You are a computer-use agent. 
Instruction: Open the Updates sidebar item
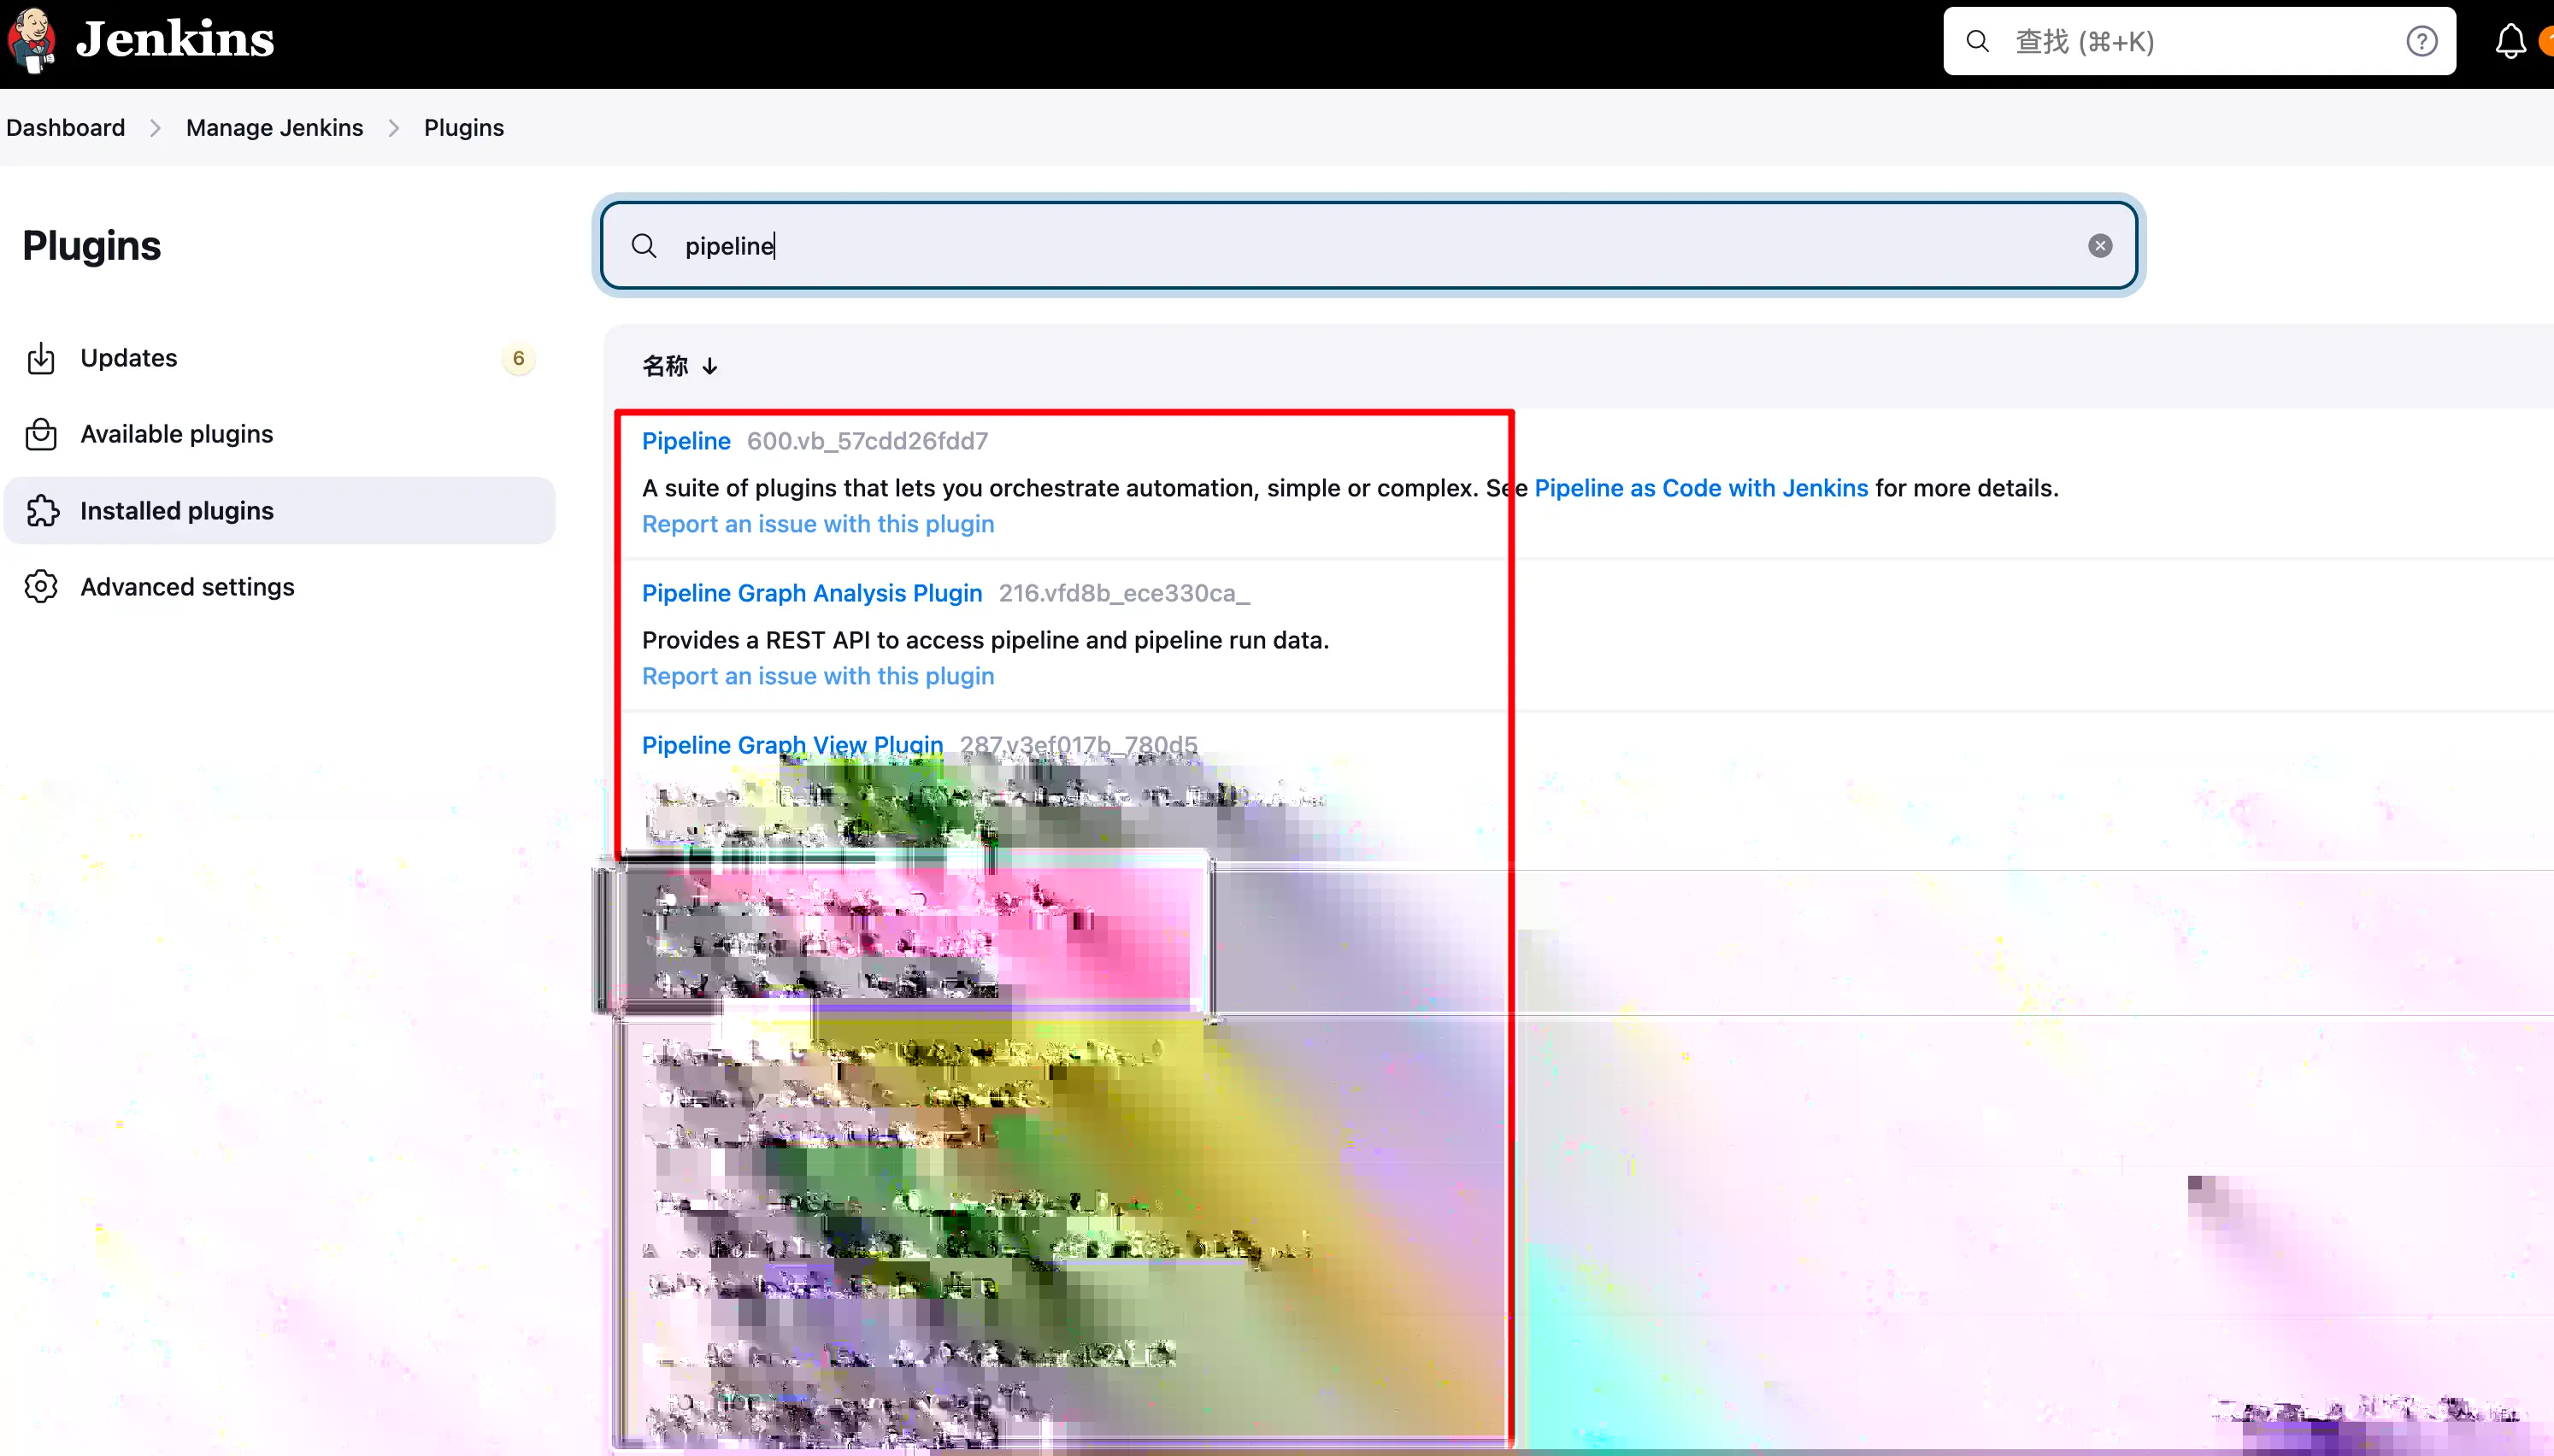[x=280, y=358]
